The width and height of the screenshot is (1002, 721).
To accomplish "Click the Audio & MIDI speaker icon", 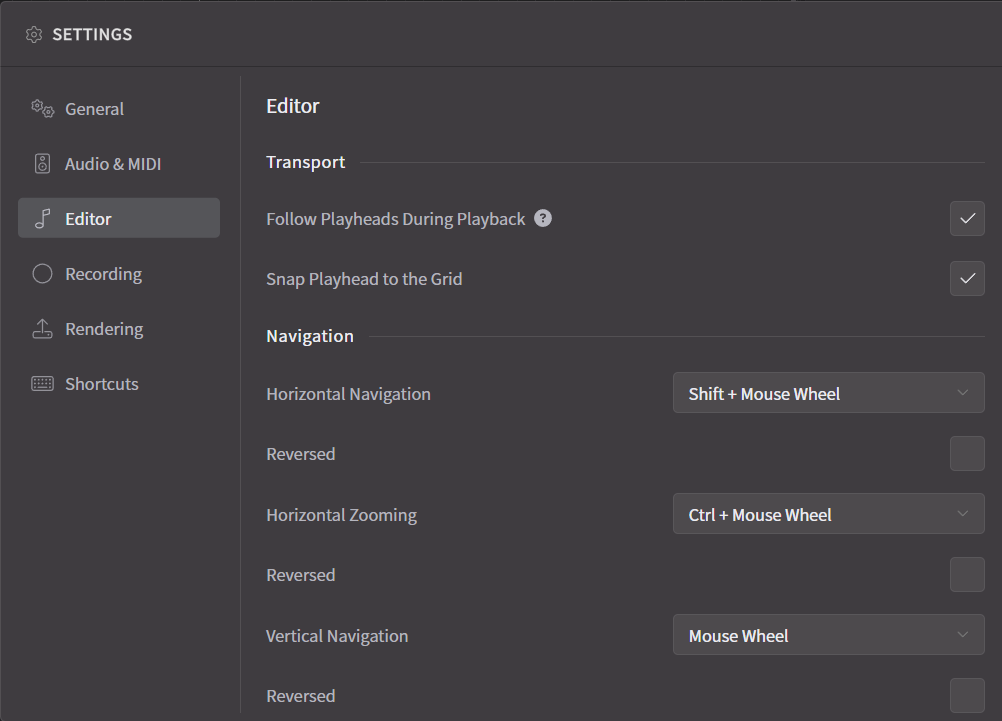I will 42,164.
